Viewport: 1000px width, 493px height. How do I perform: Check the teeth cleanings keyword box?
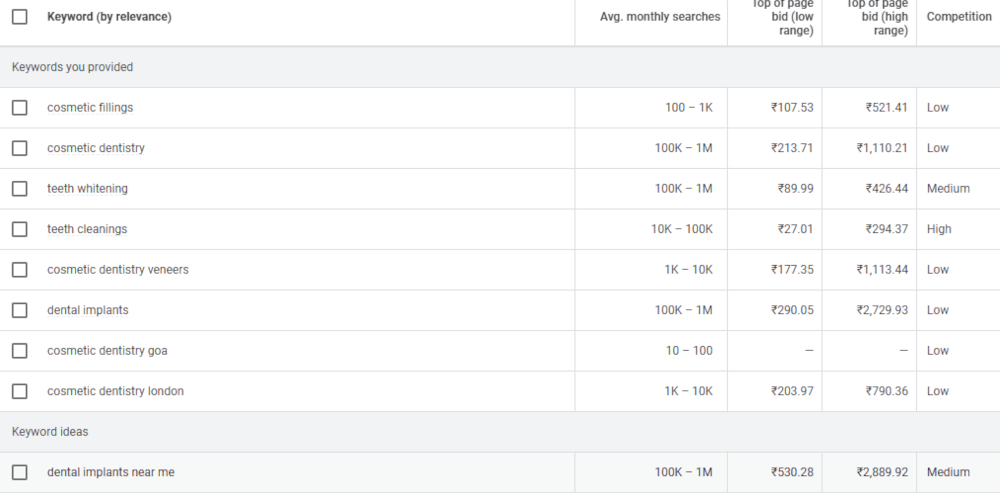click(x=19, y=229)
